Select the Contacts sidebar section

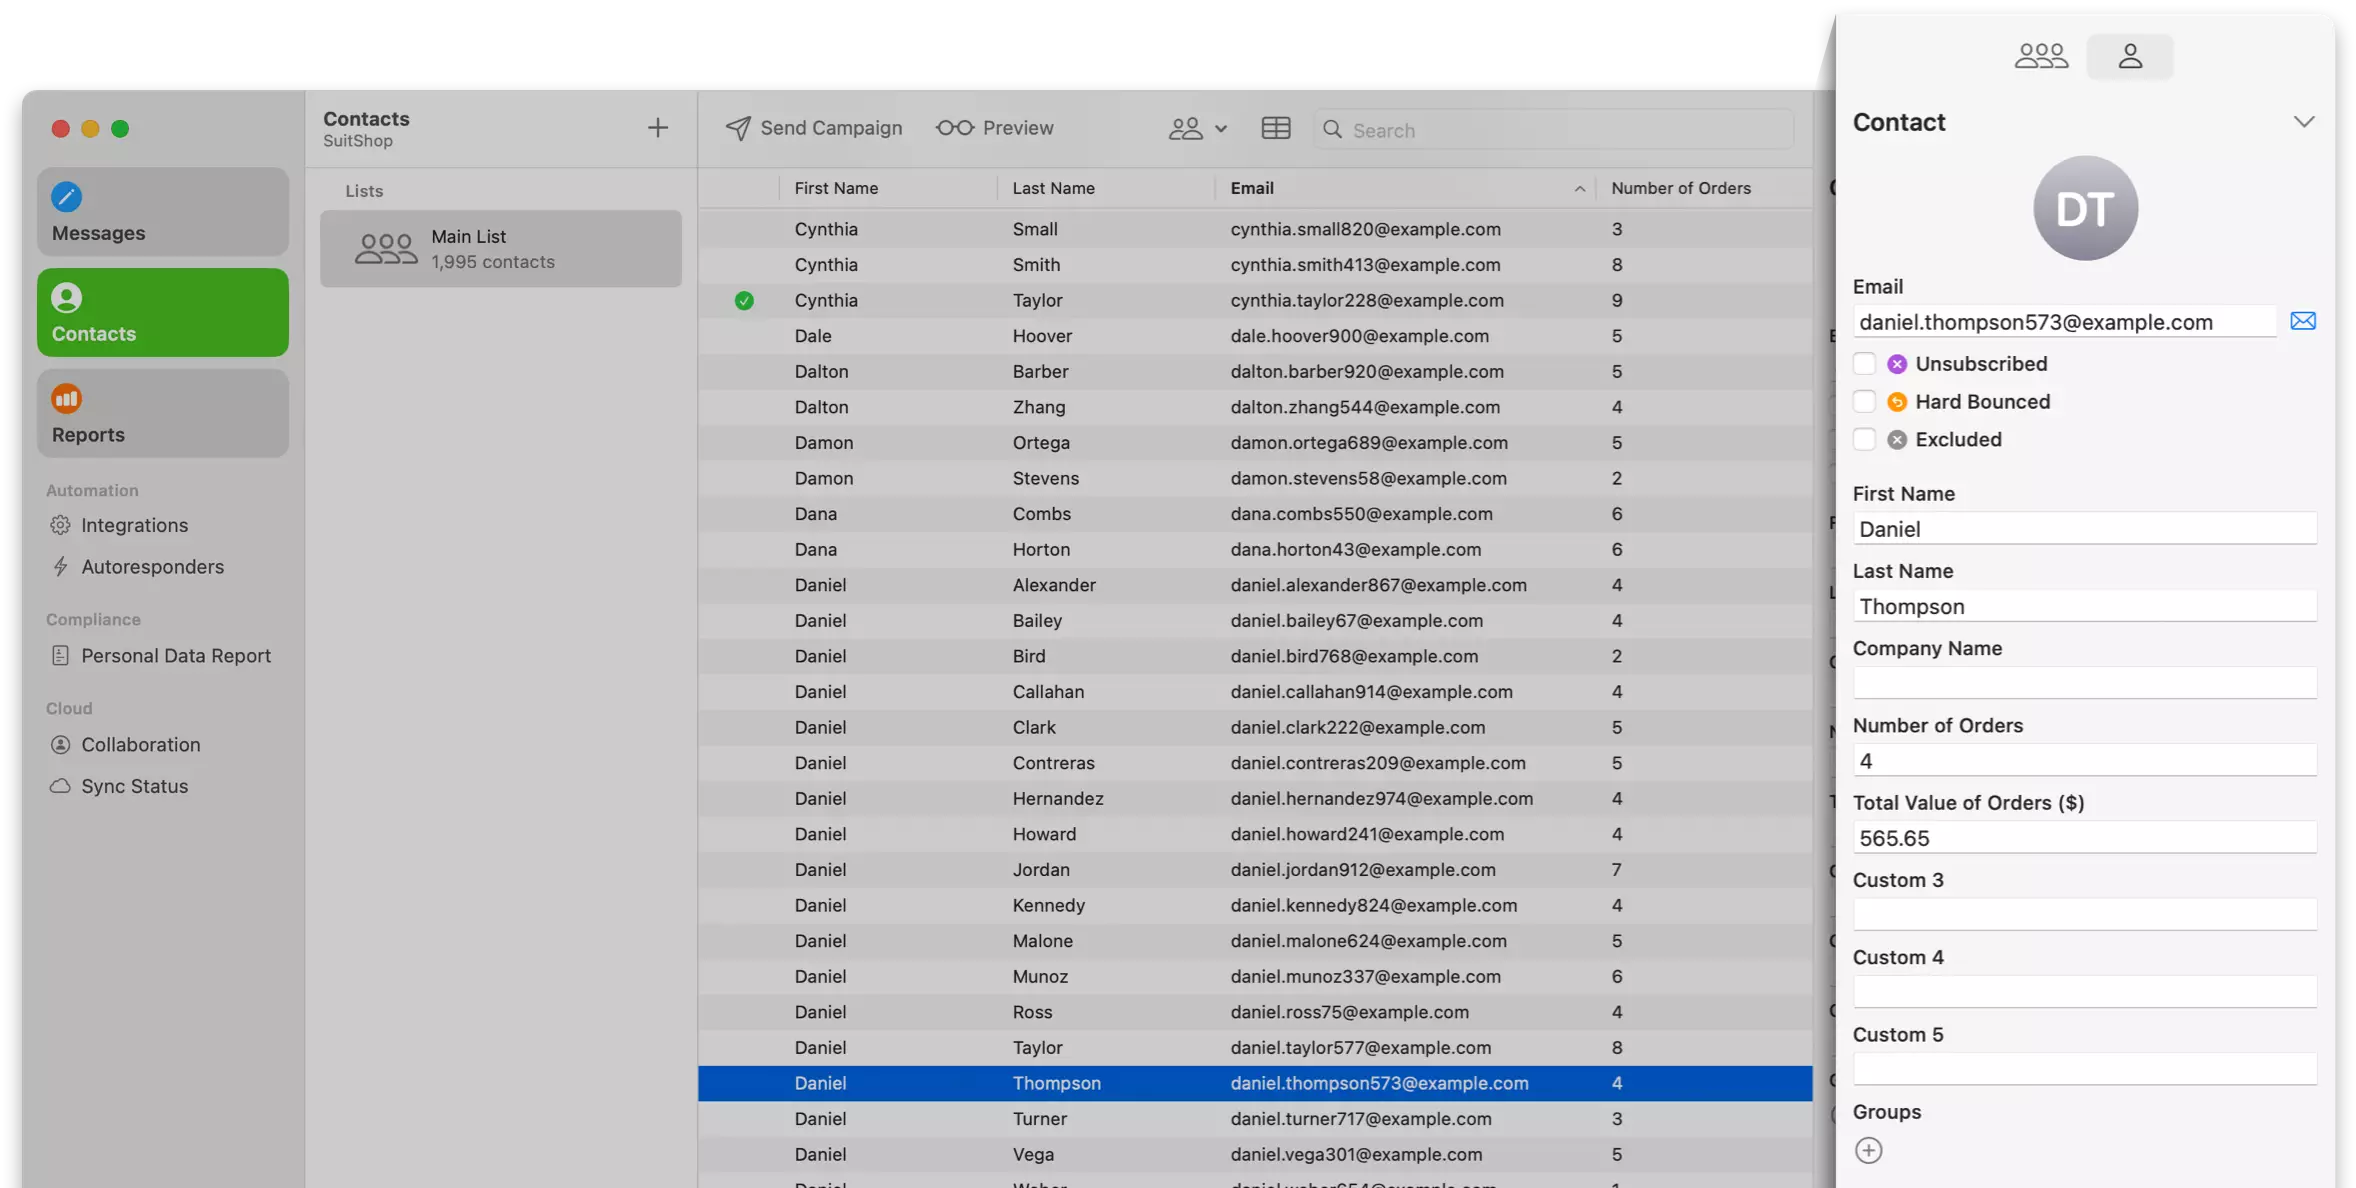pyautogui.click(x=163, y=313)
